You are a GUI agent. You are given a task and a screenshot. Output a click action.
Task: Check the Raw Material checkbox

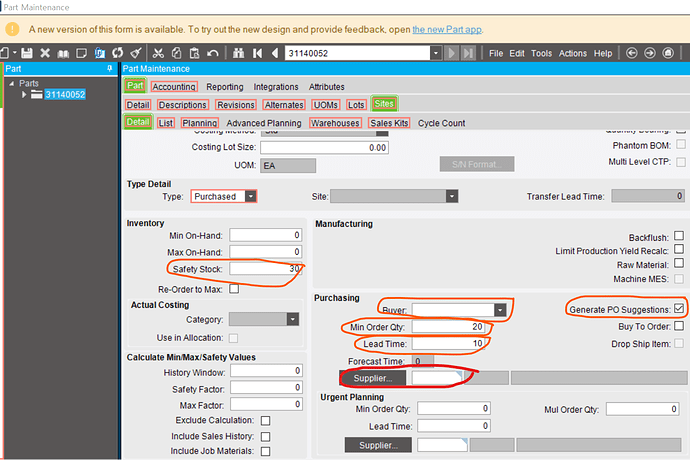679,263
